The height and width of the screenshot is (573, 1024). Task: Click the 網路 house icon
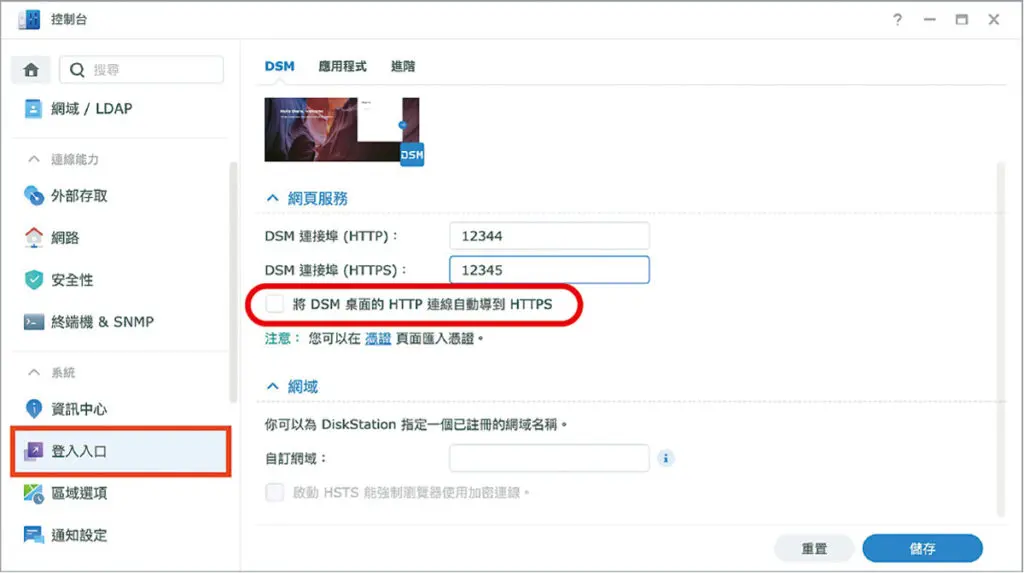click(33, 237)
